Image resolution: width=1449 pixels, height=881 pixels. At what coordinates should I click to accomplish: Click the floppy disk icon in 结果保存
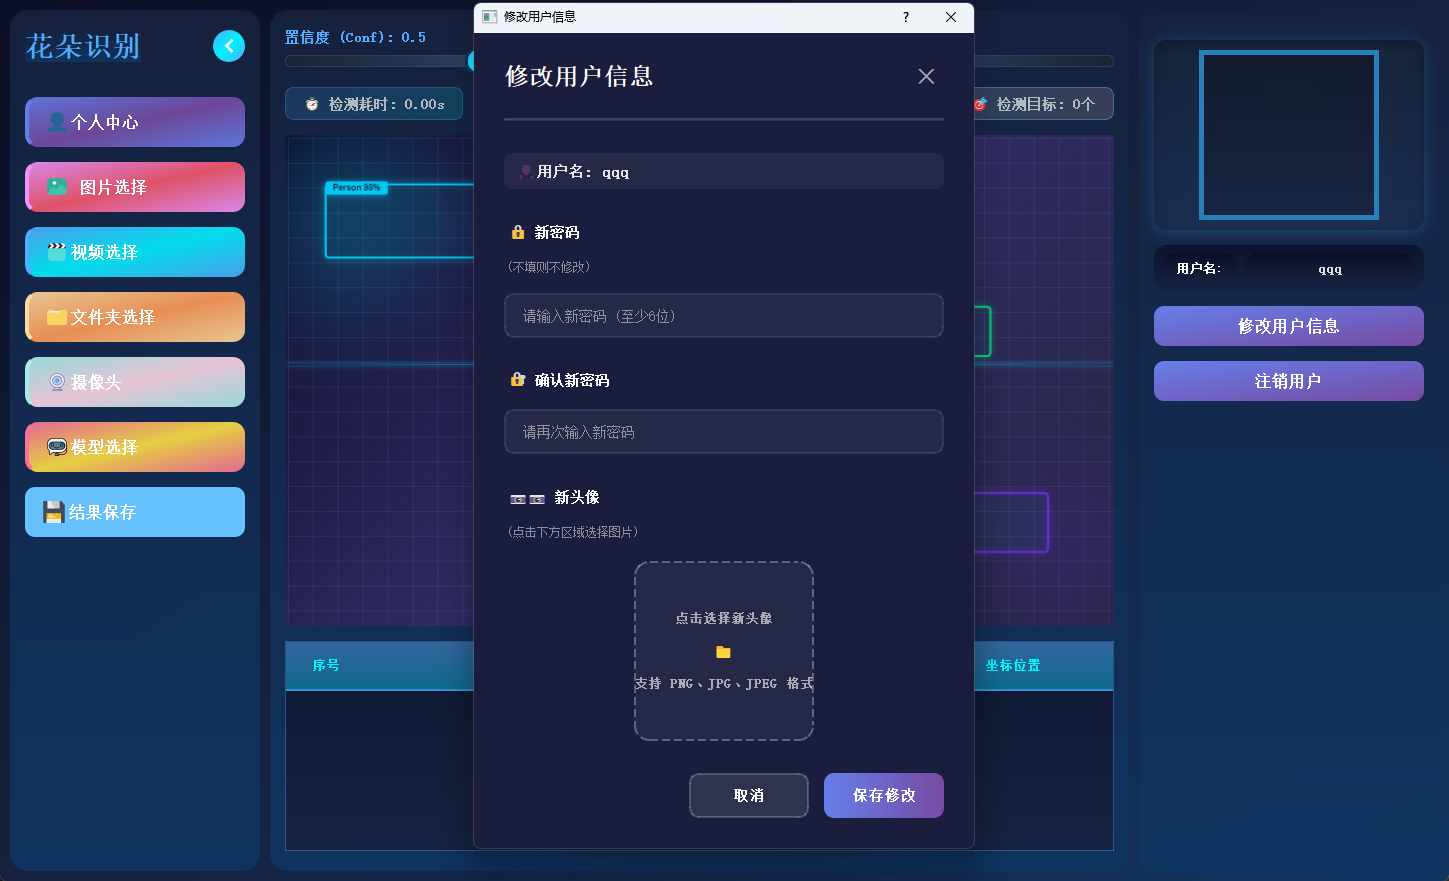(x=54, y=512)
